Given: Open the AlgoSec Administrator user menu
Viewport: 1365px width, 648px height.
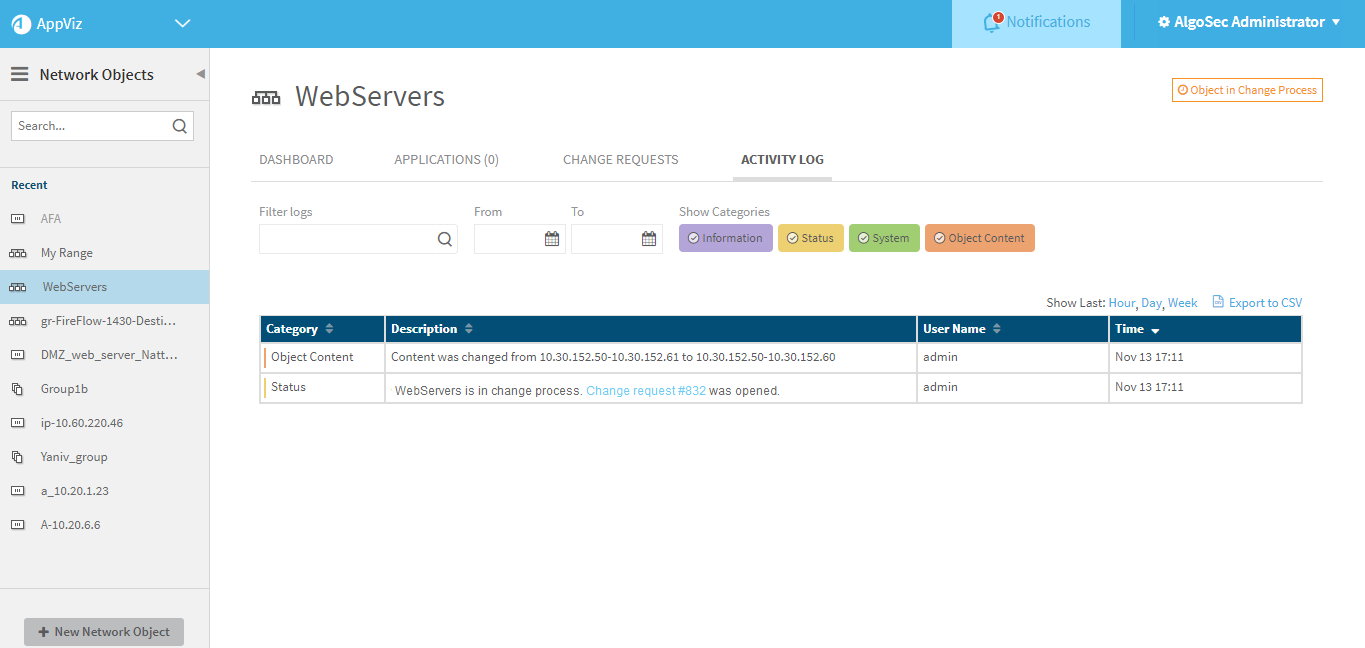Looking at the screenshot, I should (1249, 22).
